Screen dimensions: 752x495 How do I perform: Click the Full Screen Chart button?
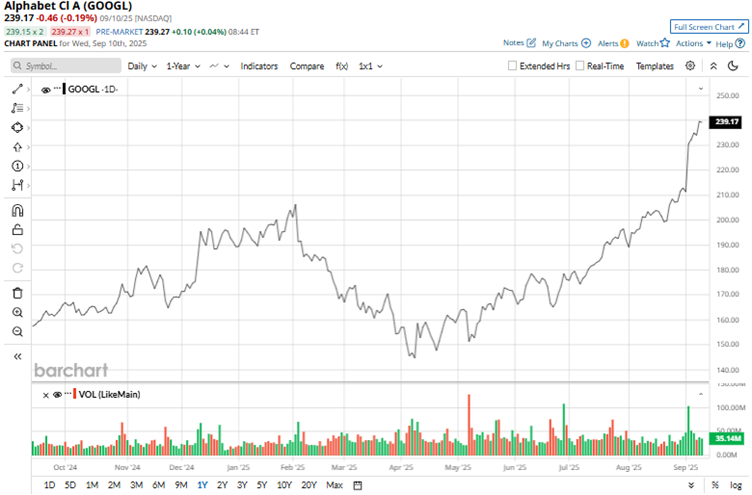[709, 27]
